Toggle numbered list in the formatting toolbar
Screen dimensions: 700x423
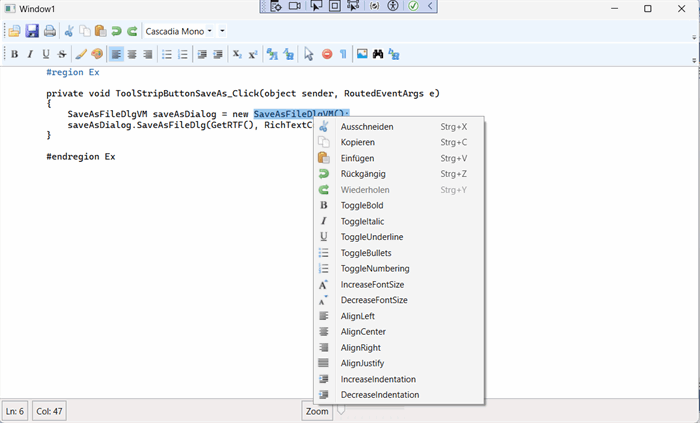(183, 54)
